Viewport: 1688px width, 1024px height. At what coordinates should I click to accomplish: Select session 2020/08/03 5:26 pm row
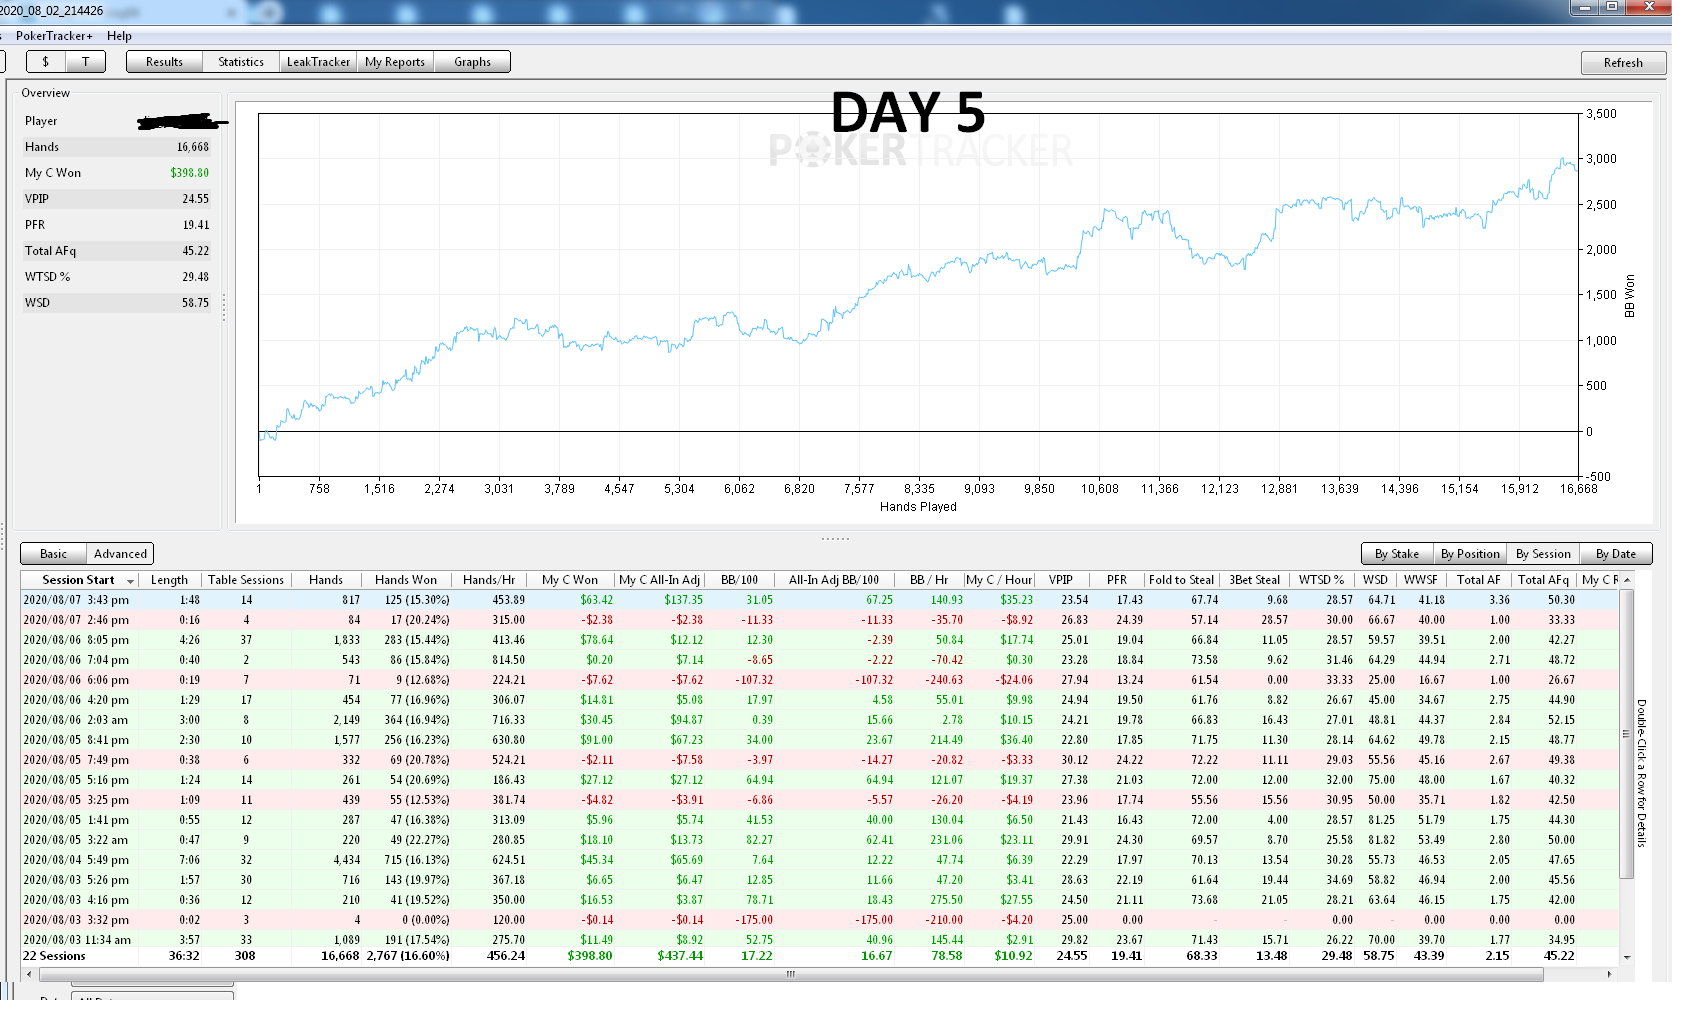(x=819, y=880)
